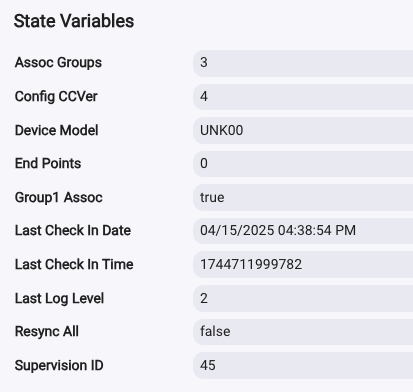This screenshot has height=392, width=413.
Task: Click the Assoc Groups label
Action: (x=58, y=63)
